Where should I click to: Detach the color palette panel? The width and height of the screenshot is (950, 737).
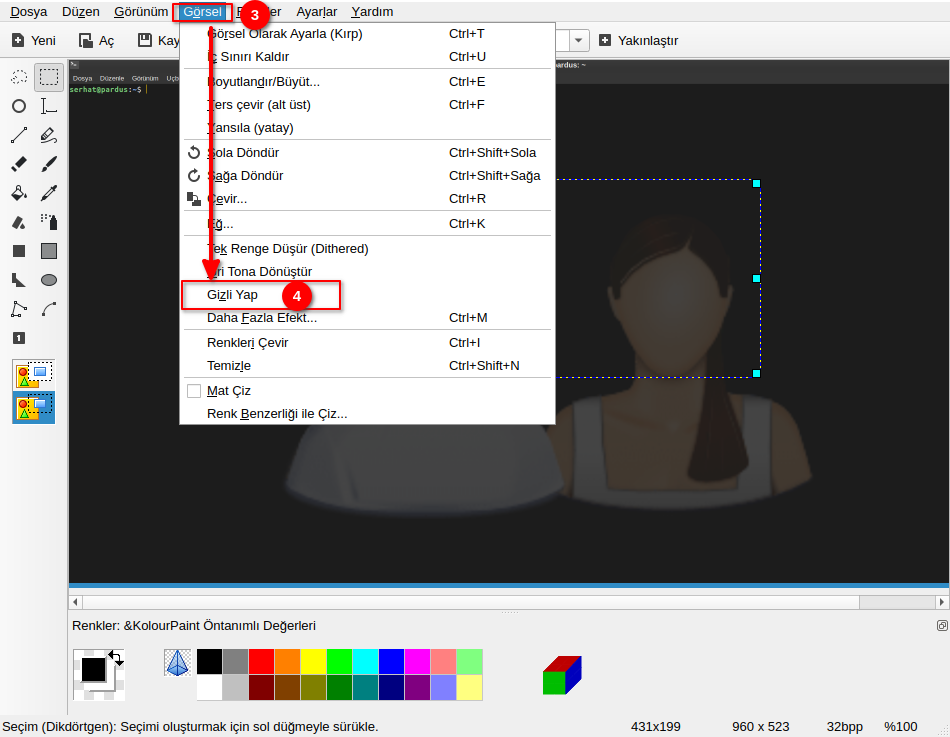941,625
